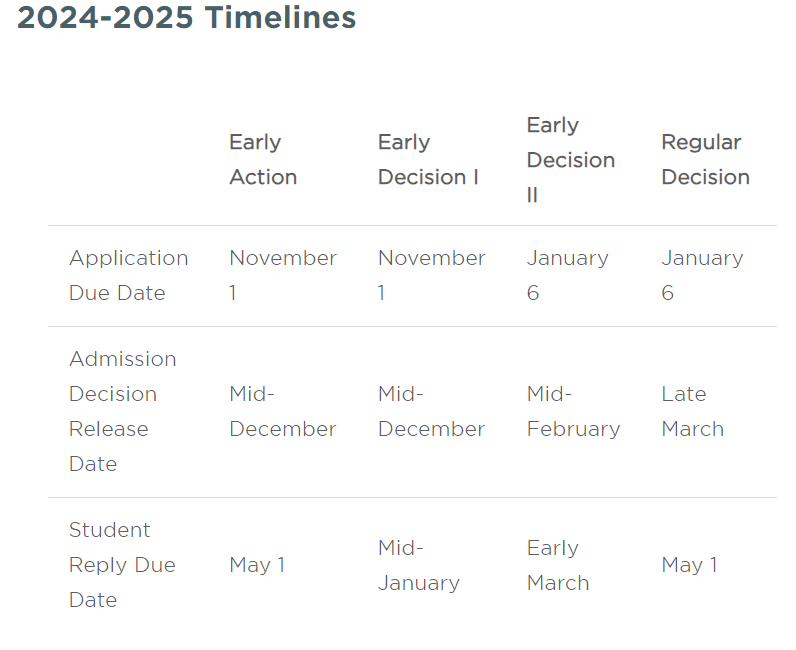The width and height of the screenshot is (796, 650).
Task: Click Early Action's May 1 reply date
Action: [x=257, y=565]
